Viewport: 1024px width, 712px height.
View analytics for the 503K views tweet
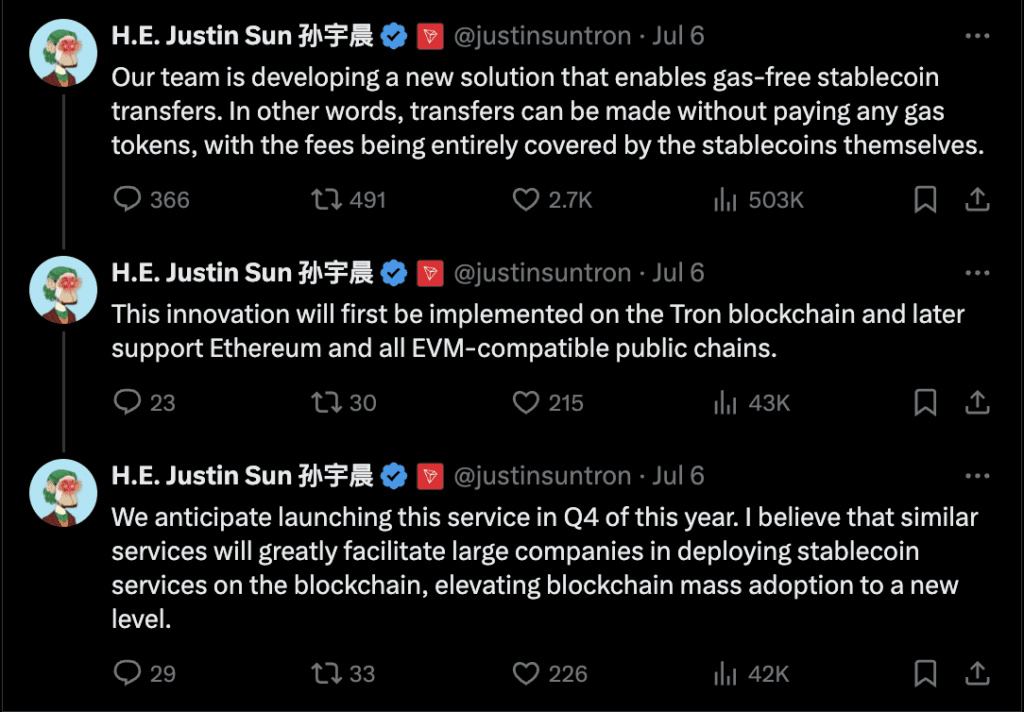(x=726, y=200)
